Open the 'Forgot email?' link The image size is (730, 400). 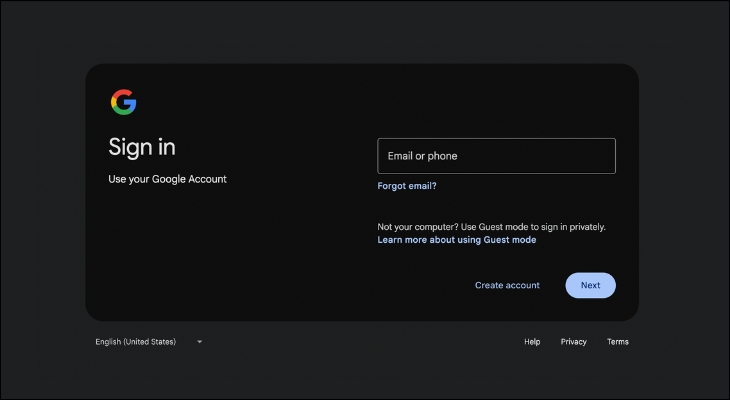point(406,186)
